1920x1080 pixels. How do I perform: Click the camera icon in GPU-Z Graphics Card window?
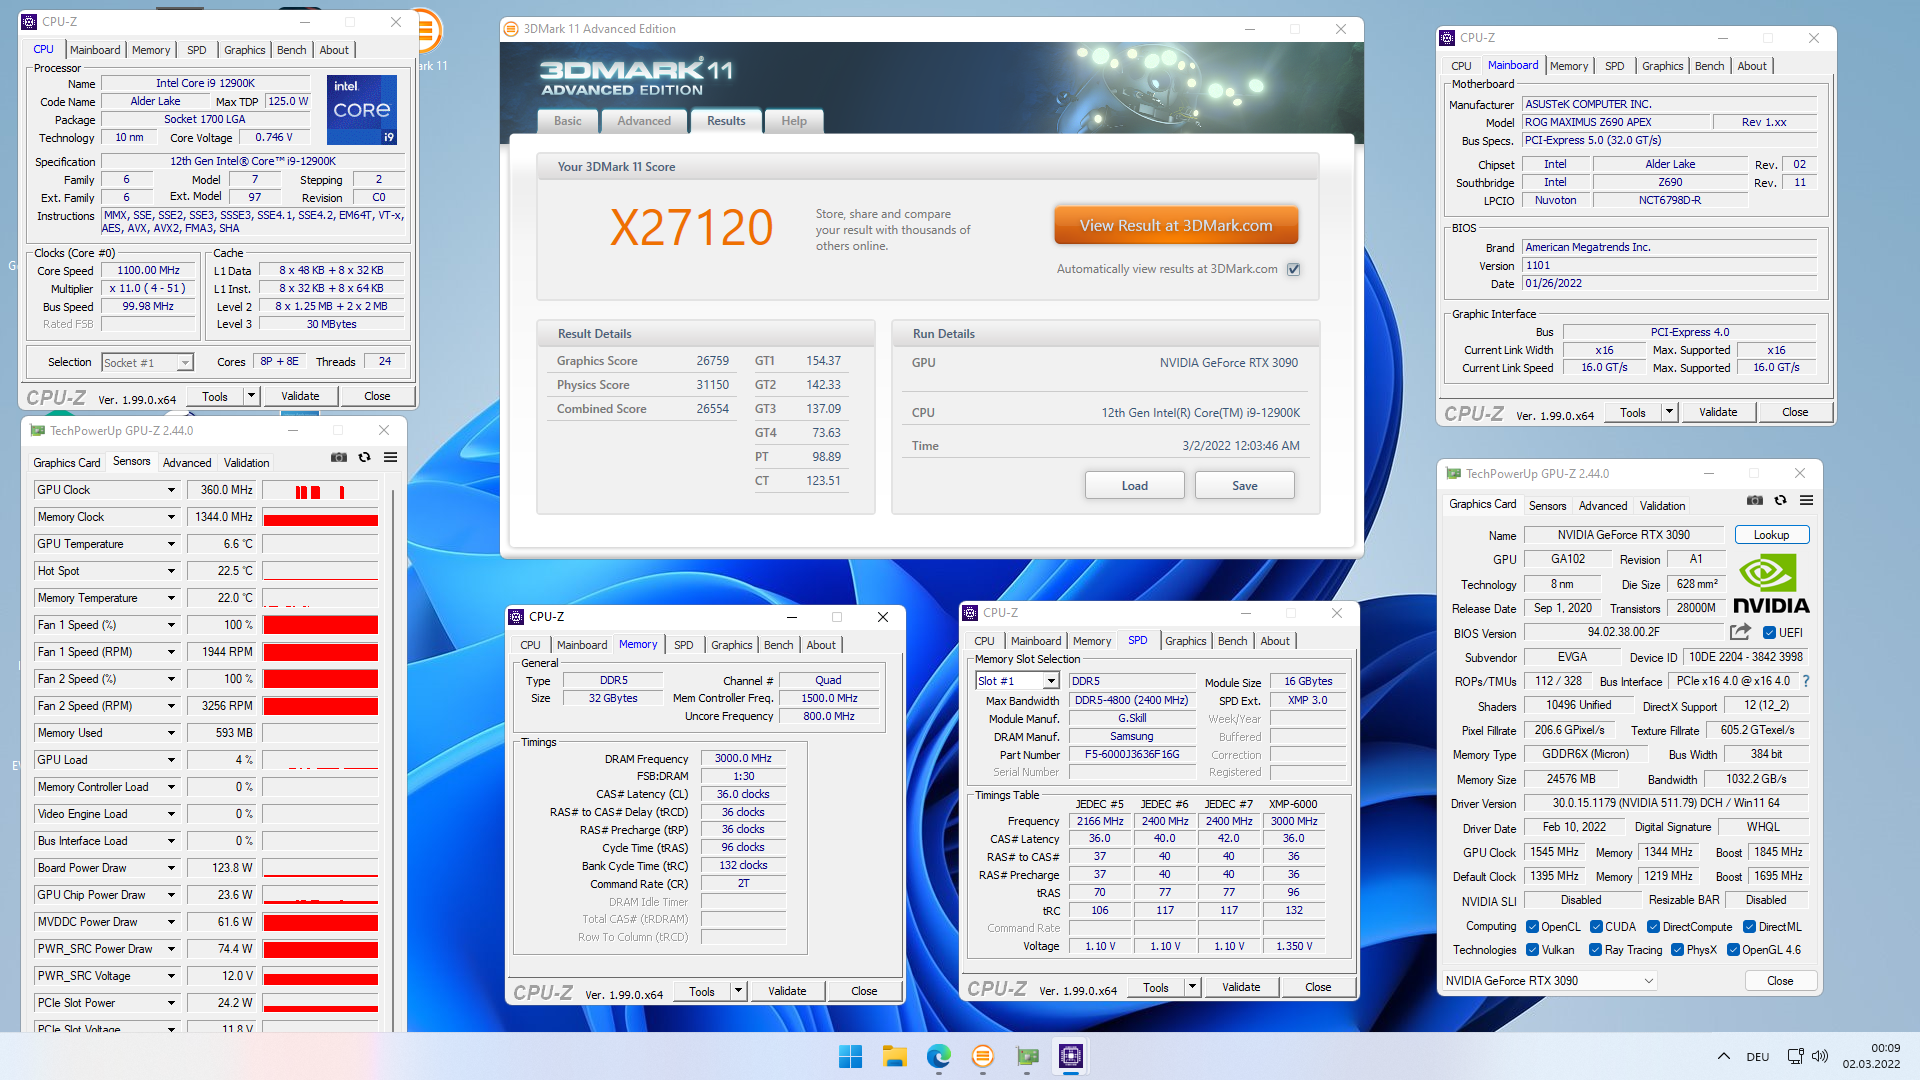[1755, 501]
